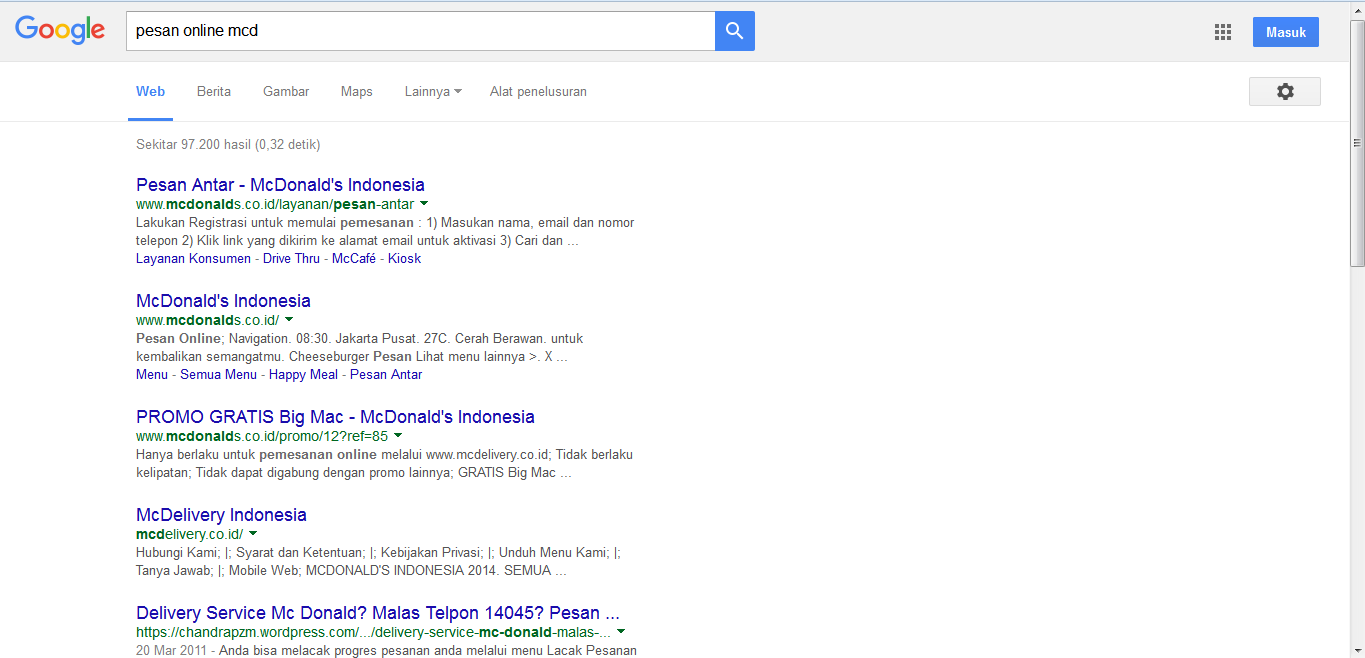Switch to the Maps tab

point(357,91)
